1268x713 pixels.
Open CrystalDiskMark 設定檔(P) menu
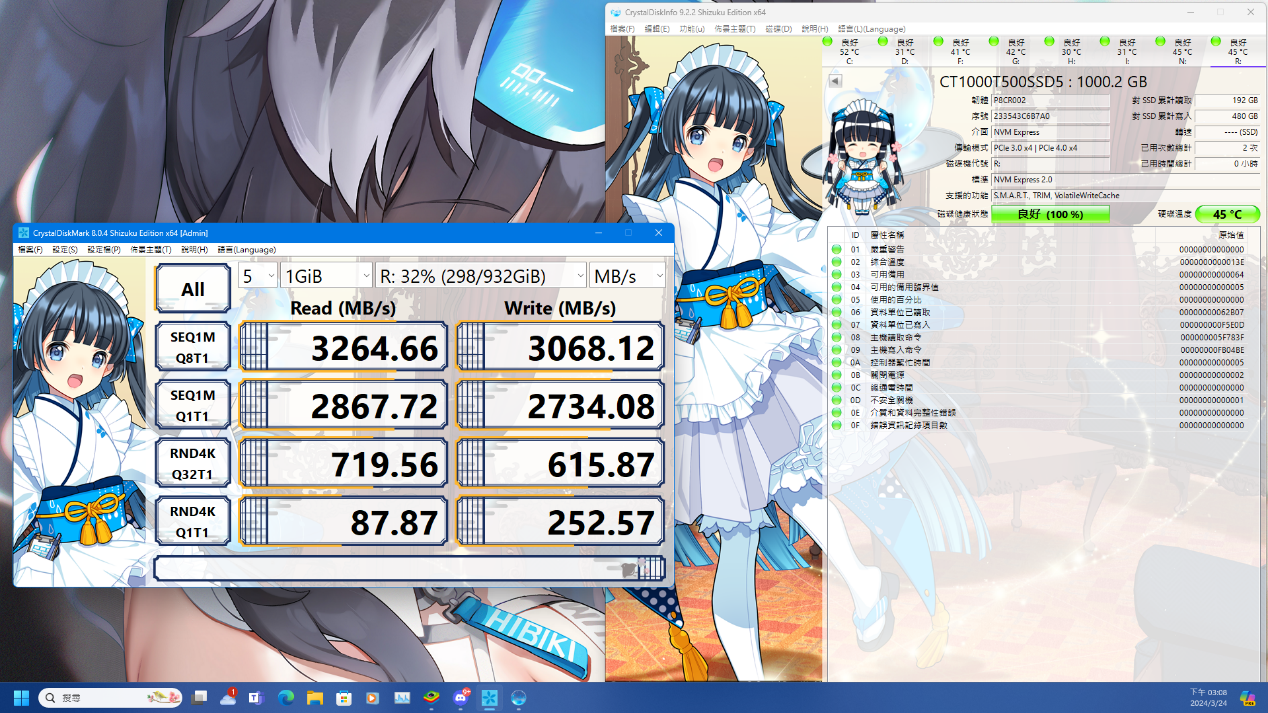tap(104, 249)
